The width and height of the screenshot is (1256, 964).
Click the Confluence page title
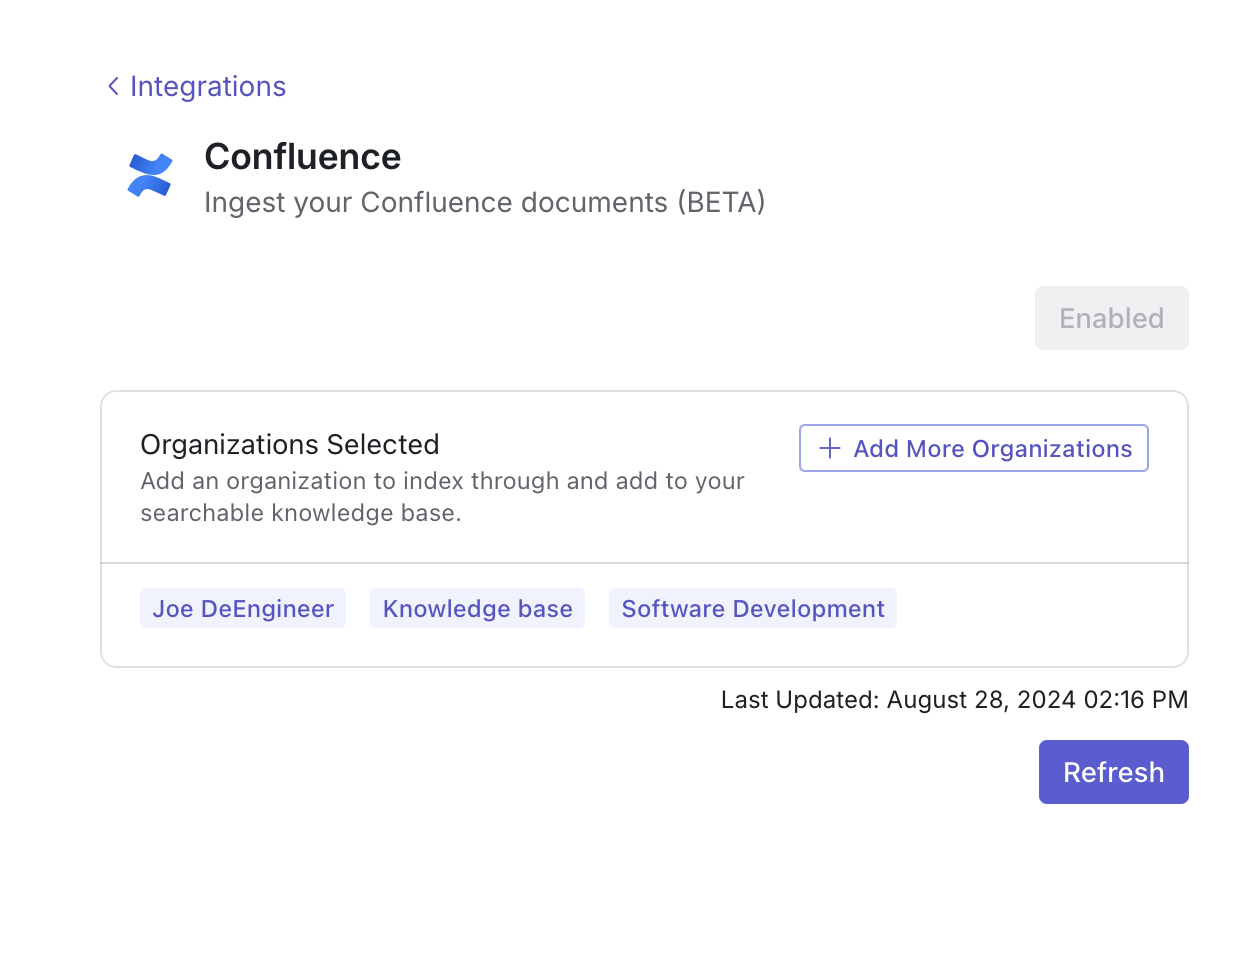coord(302,157)
